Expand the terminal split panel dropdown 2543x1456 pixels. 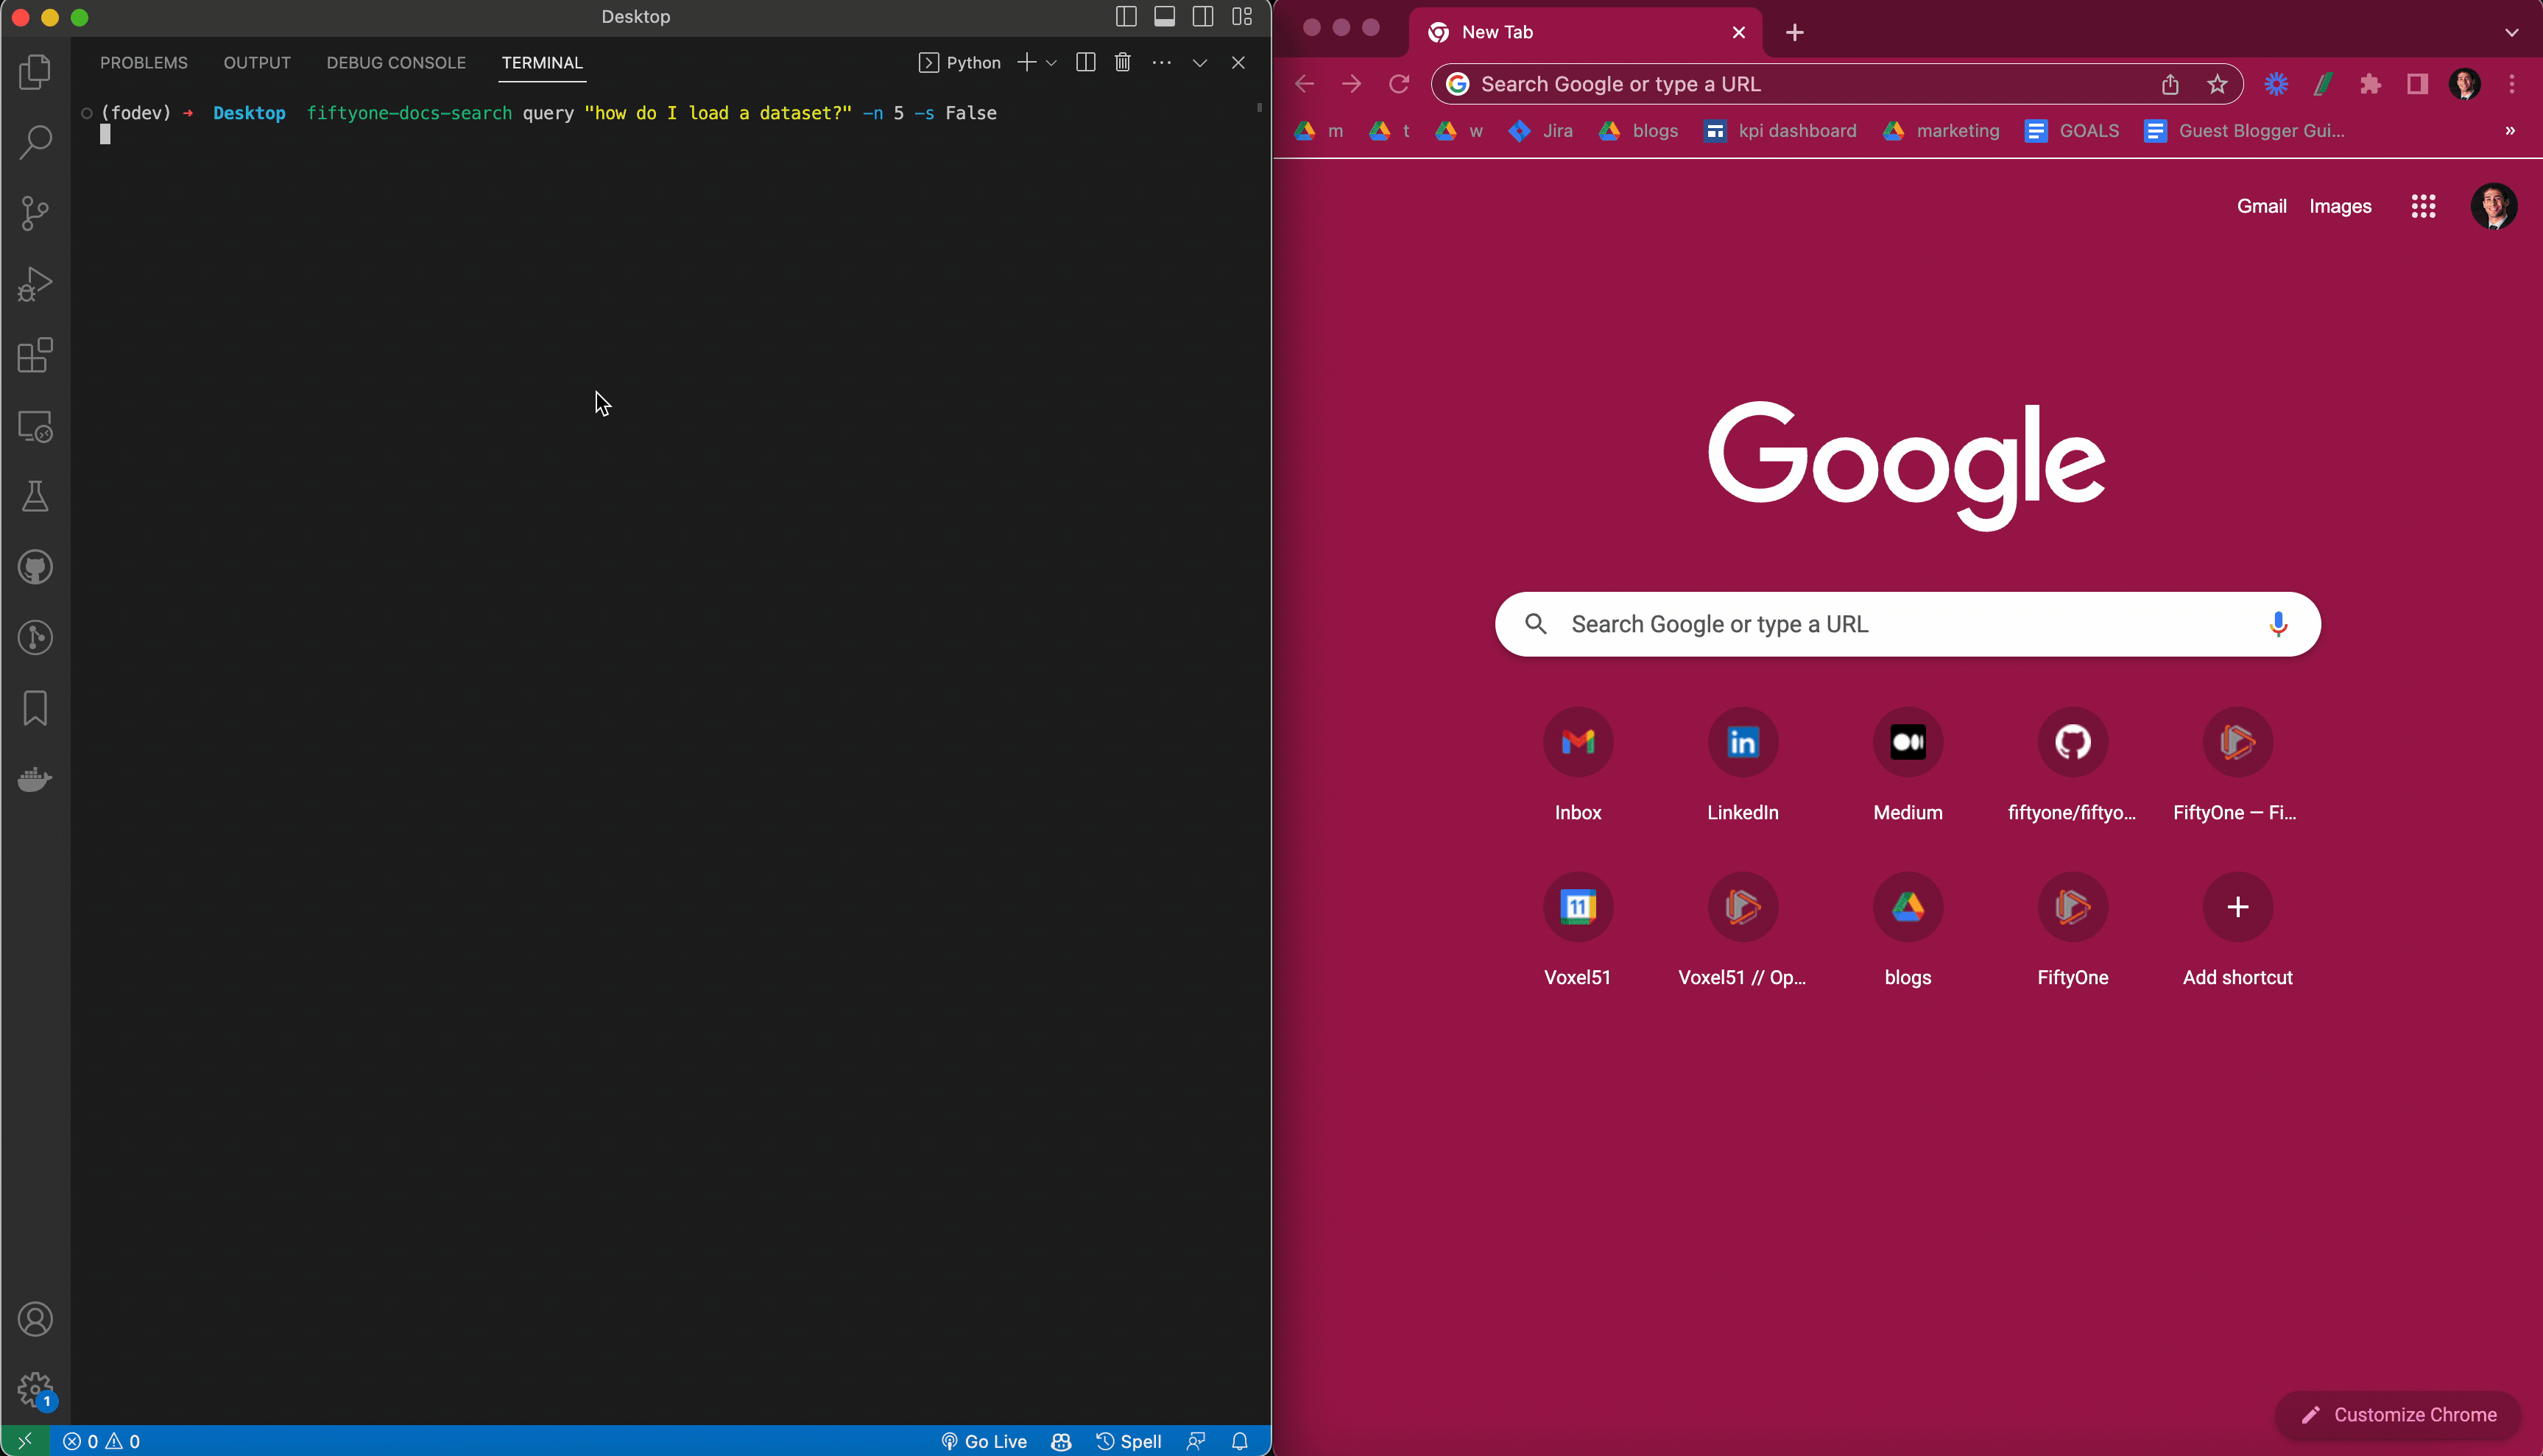[1050, 63]
